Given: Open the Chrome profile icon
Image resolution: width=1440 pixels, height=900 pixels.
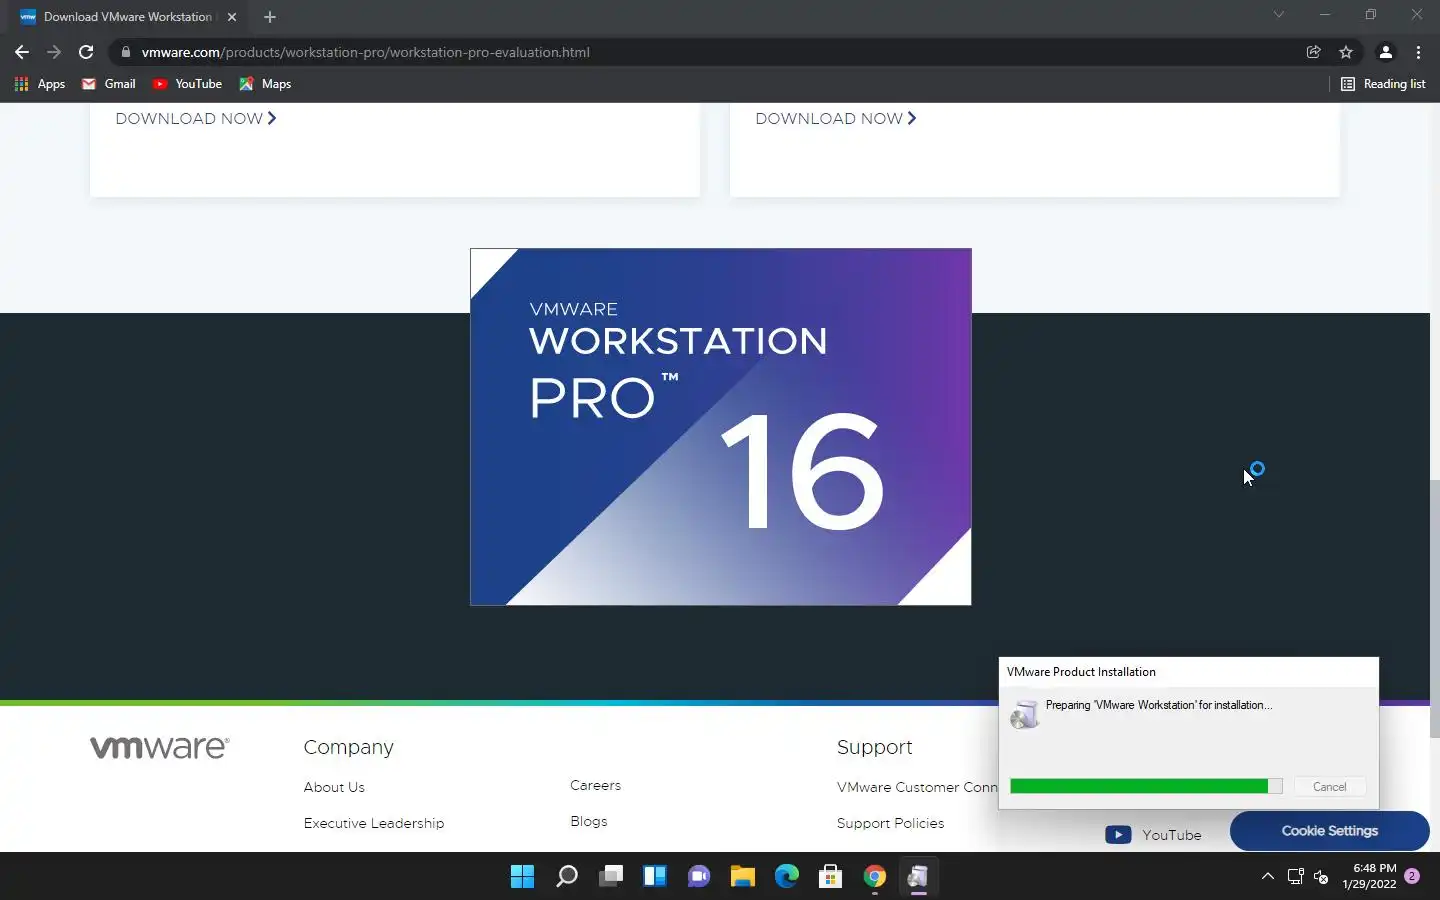Looking at the screenshot, I should click(x=1386, y=52).
